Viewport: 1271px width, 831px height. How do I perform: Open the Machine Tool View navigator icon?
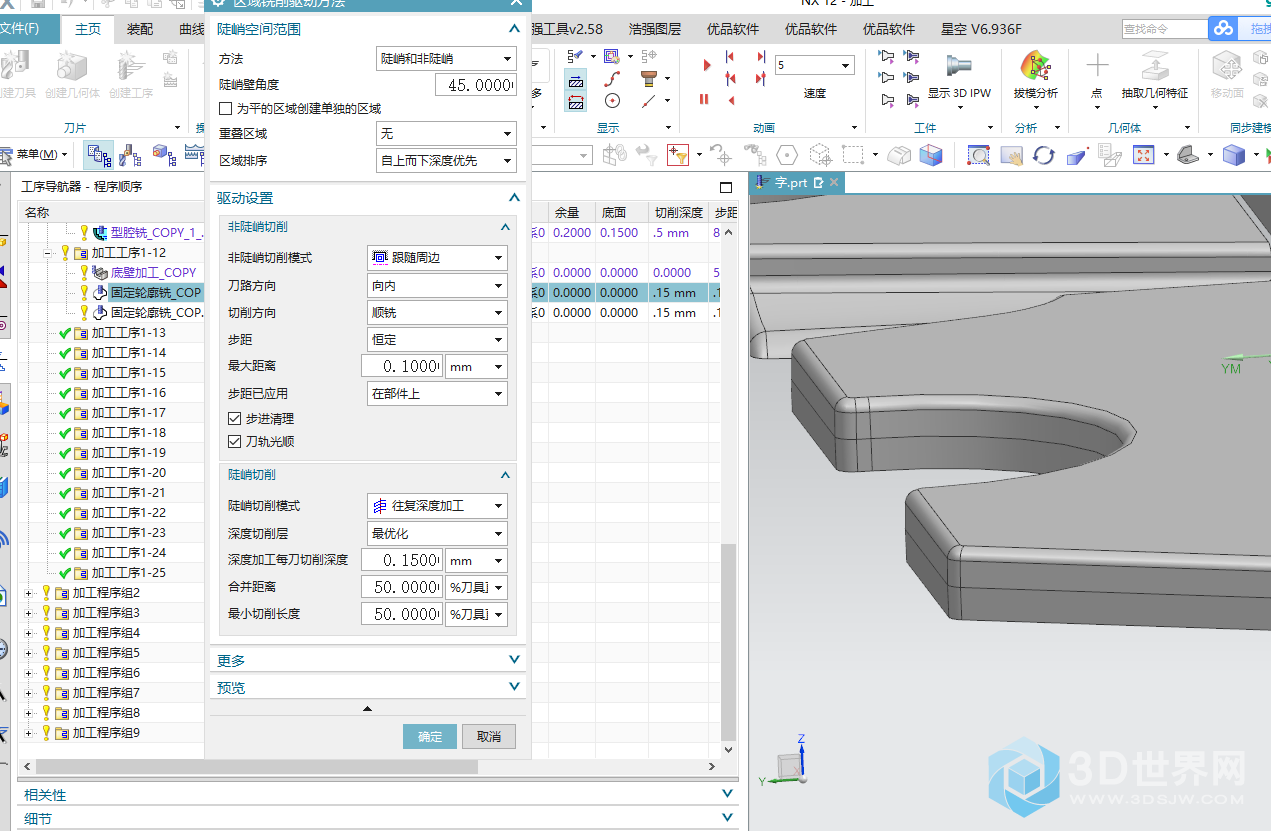[x=130, y=155]
